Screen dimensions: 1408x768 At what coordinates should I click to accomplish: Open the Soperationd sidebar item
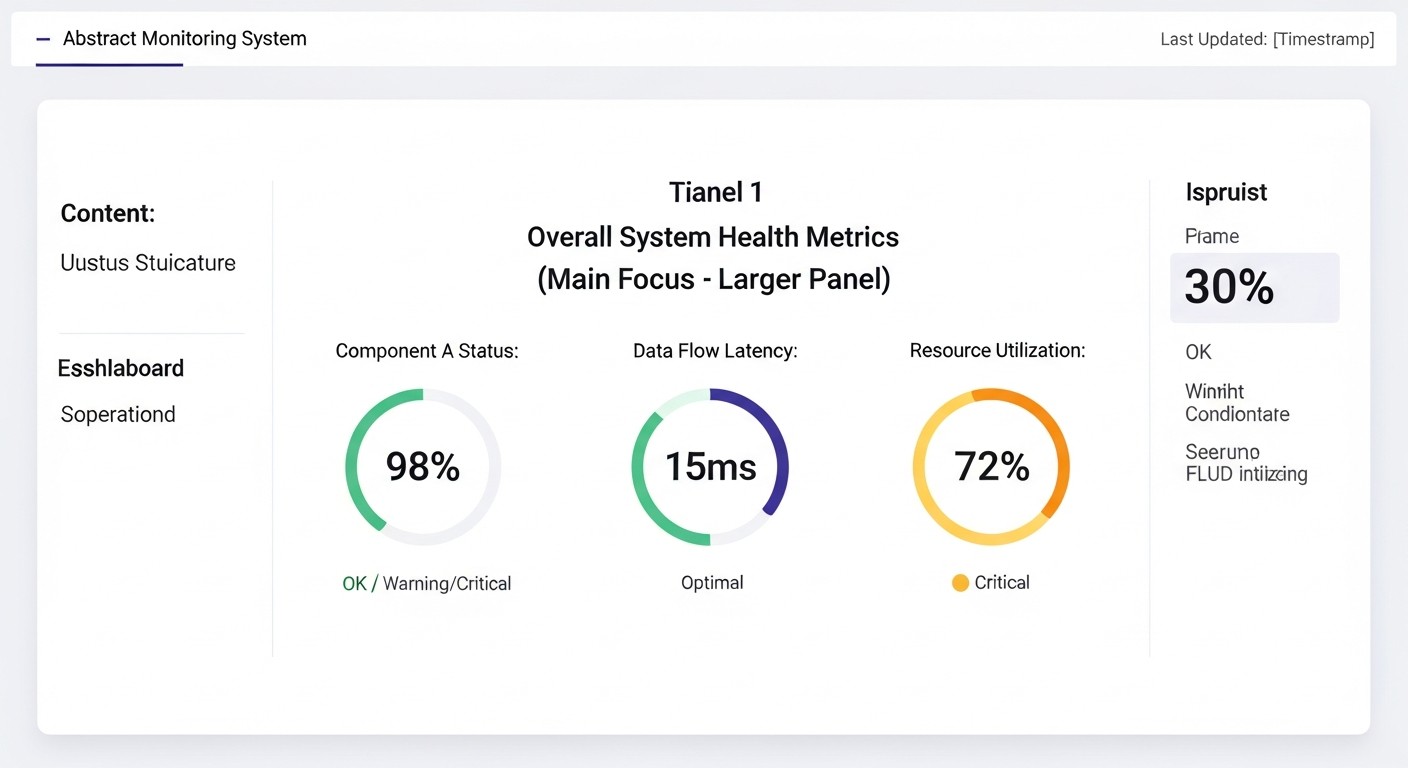118,414
